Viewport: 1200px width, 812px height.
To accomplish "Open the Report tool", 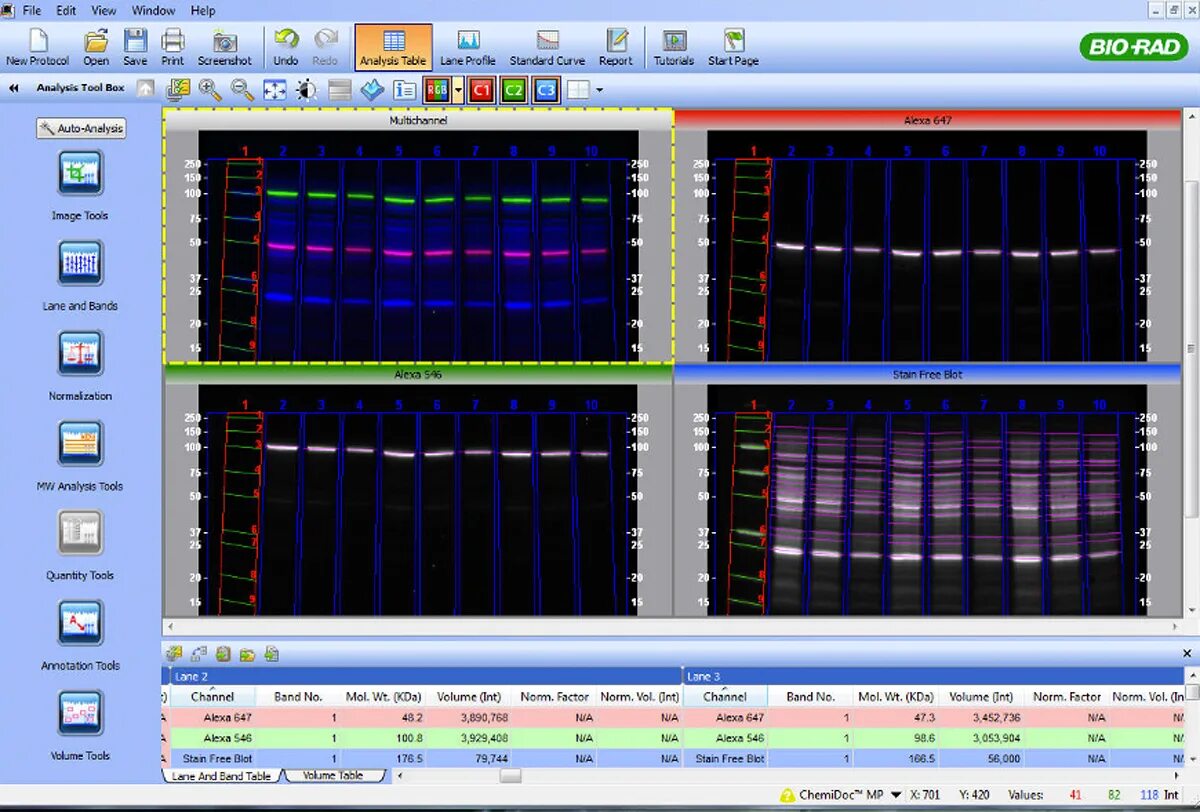I will click(x=616, y=46).
